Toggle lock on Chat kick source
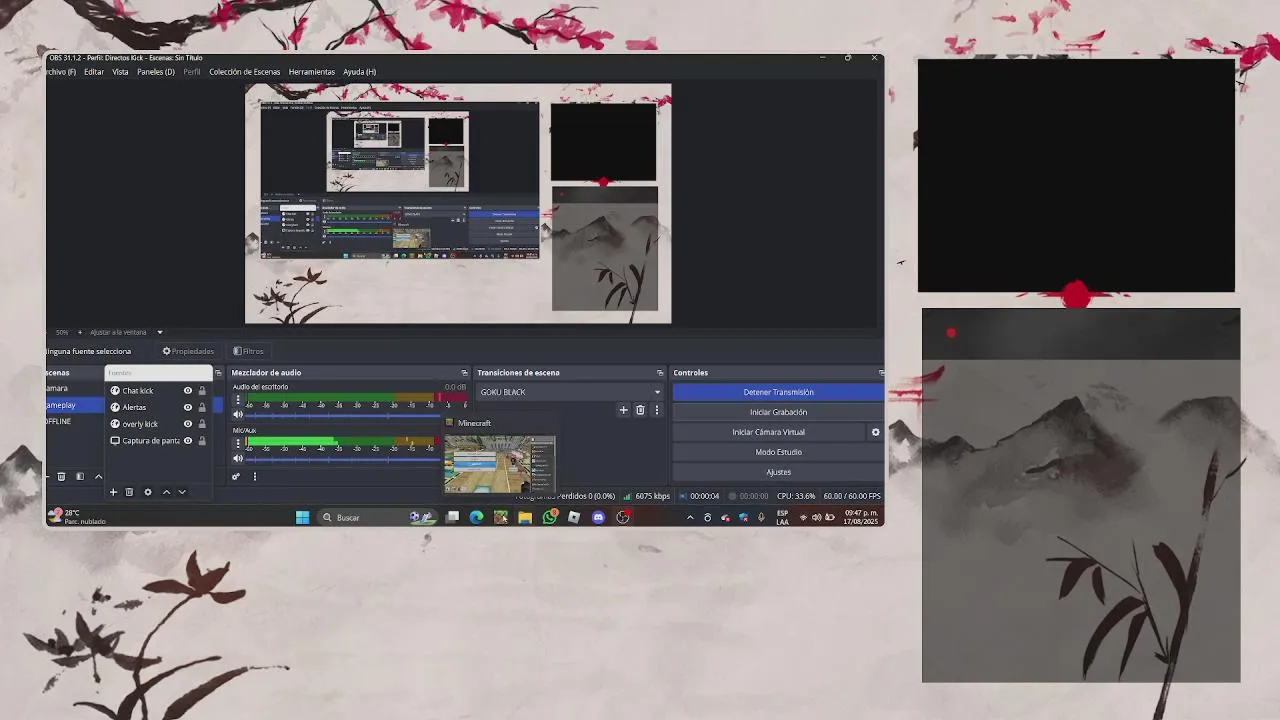Image resolution: width=1280 pixels, height=720 pixels. click(x=202, y=391)
